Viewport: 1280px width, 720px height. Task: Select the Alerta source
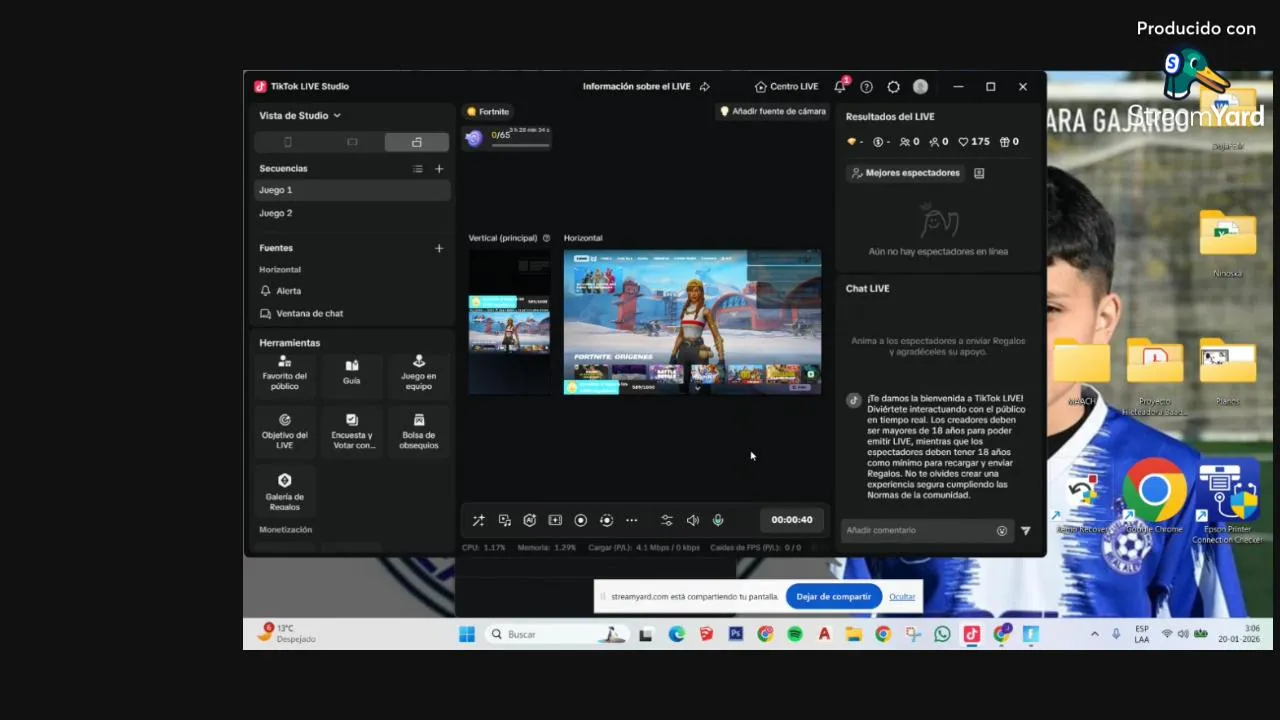tap(352, 291)
